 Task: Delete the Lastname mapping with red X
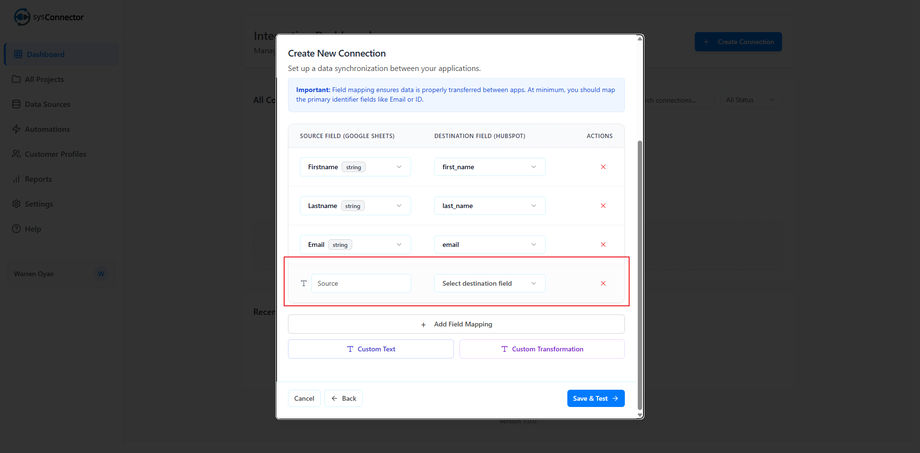pos(603,206)
